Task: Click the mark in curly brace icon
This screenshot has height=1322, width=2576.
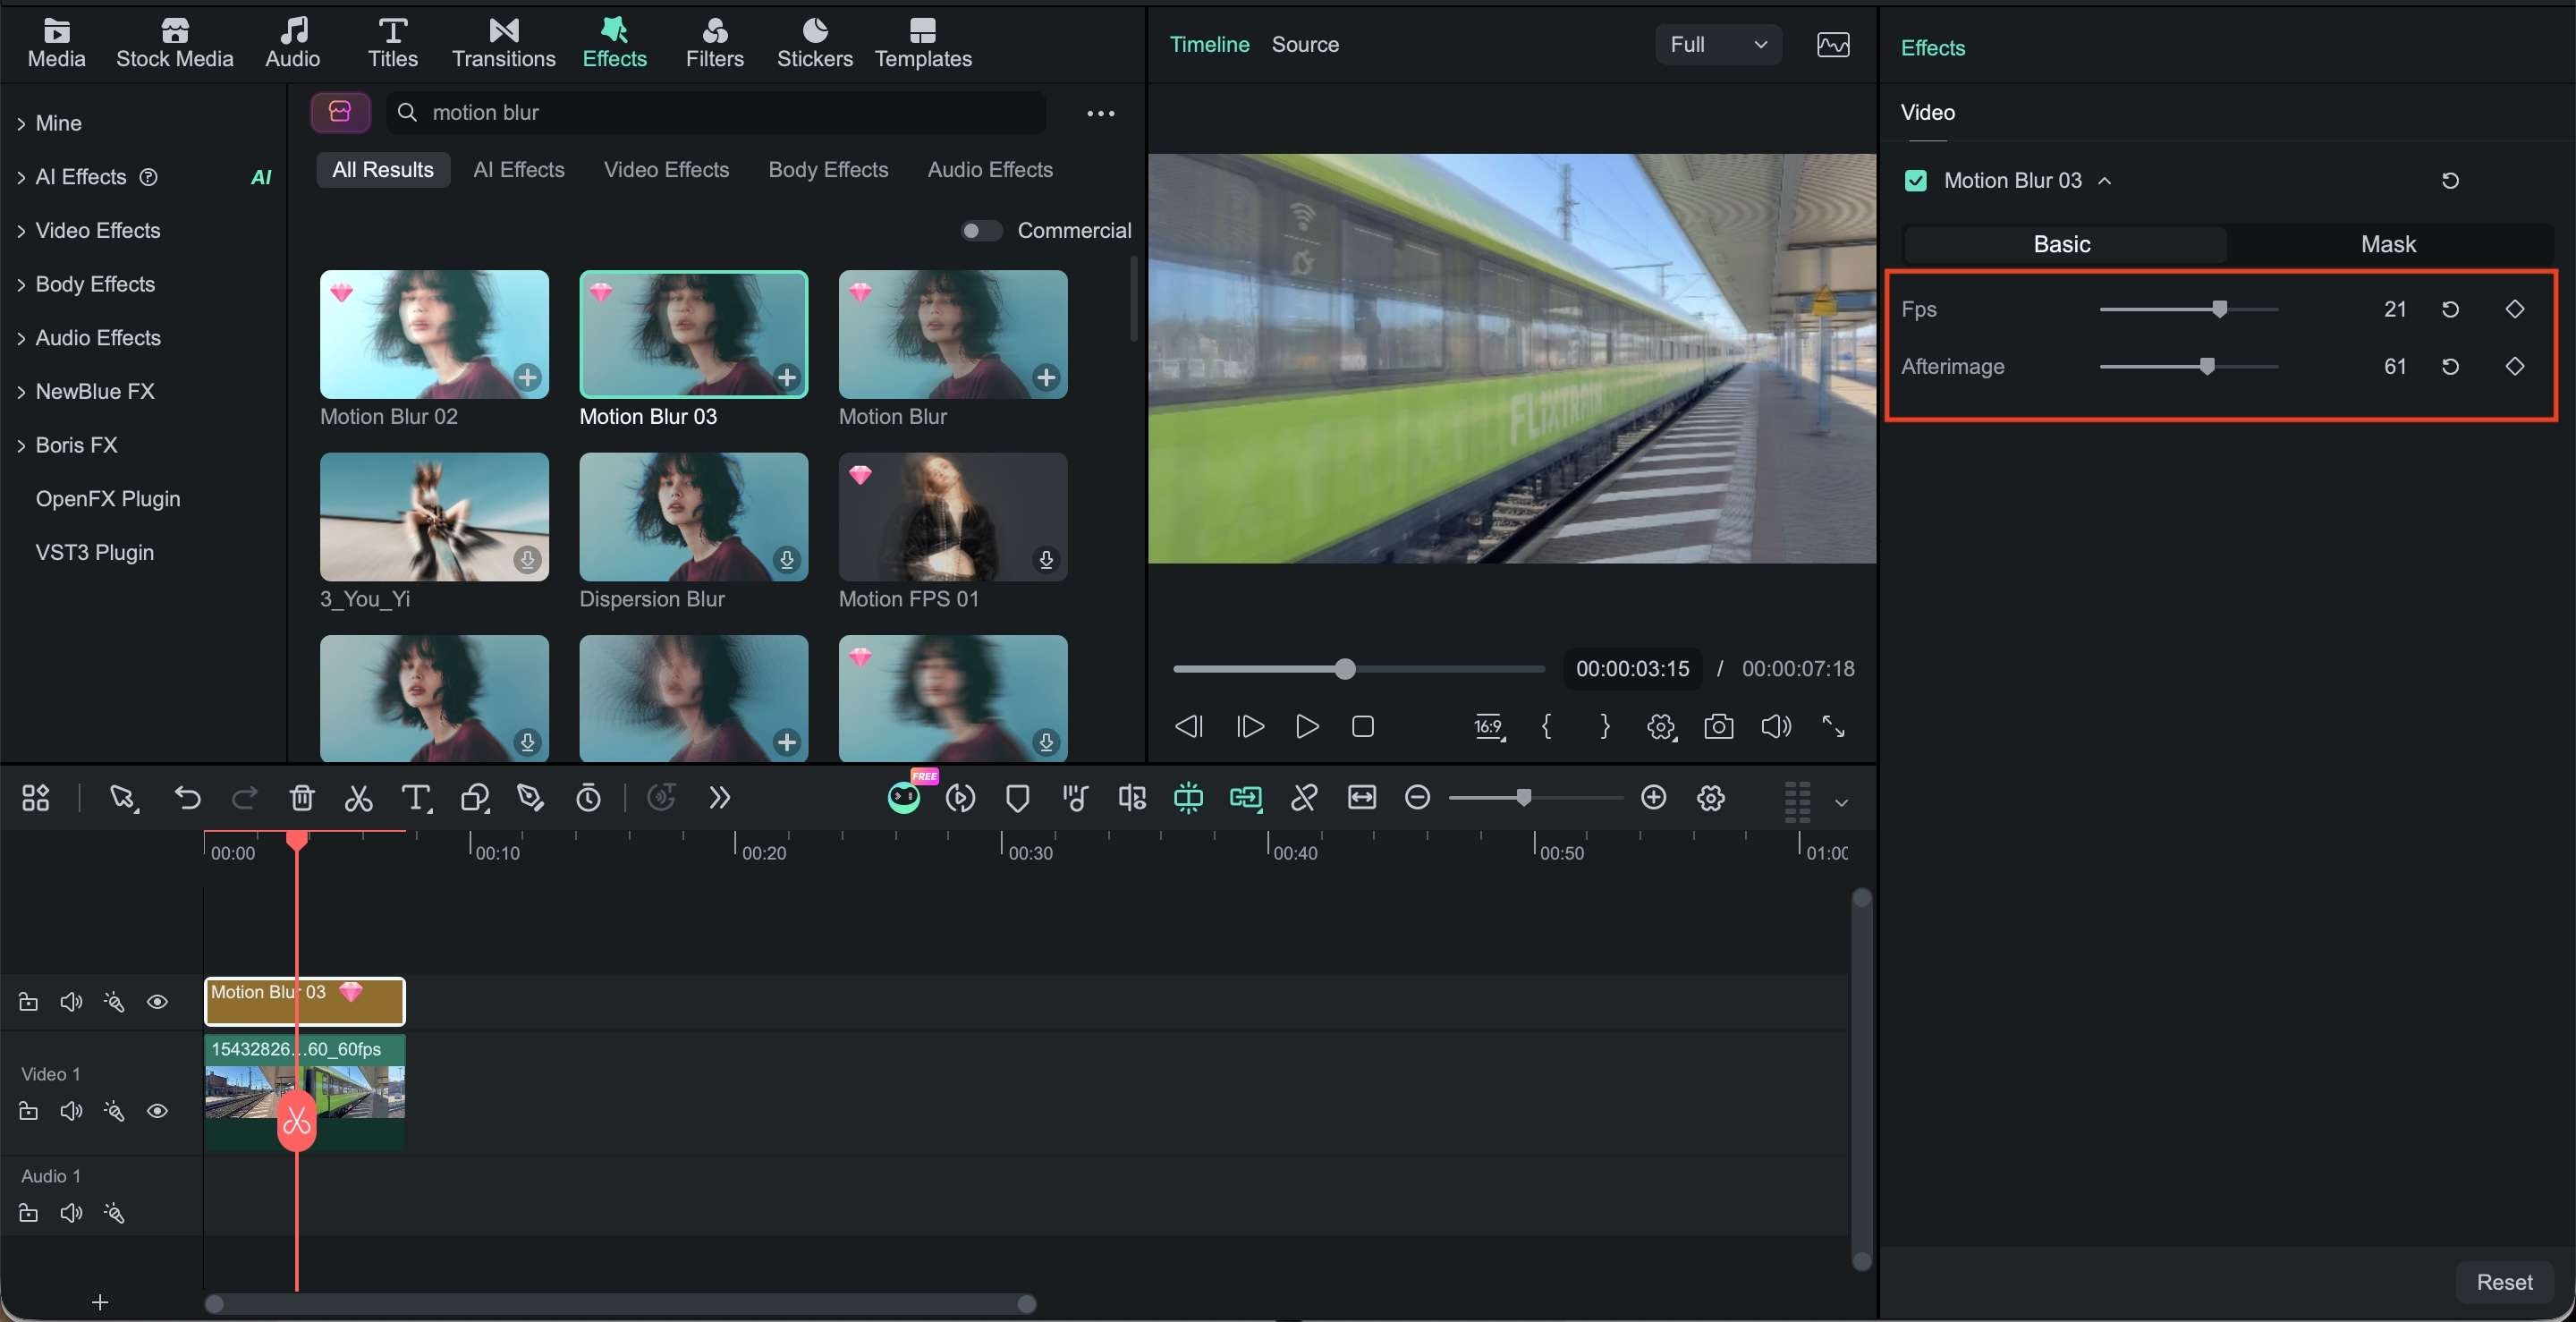Action: [x=1546, y=726]
